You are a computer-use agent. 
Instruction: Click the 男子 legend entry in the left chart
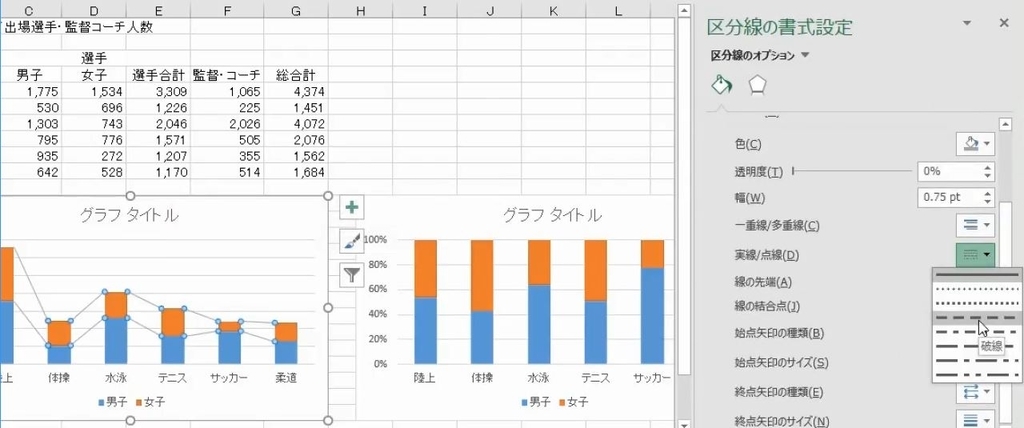112,402
